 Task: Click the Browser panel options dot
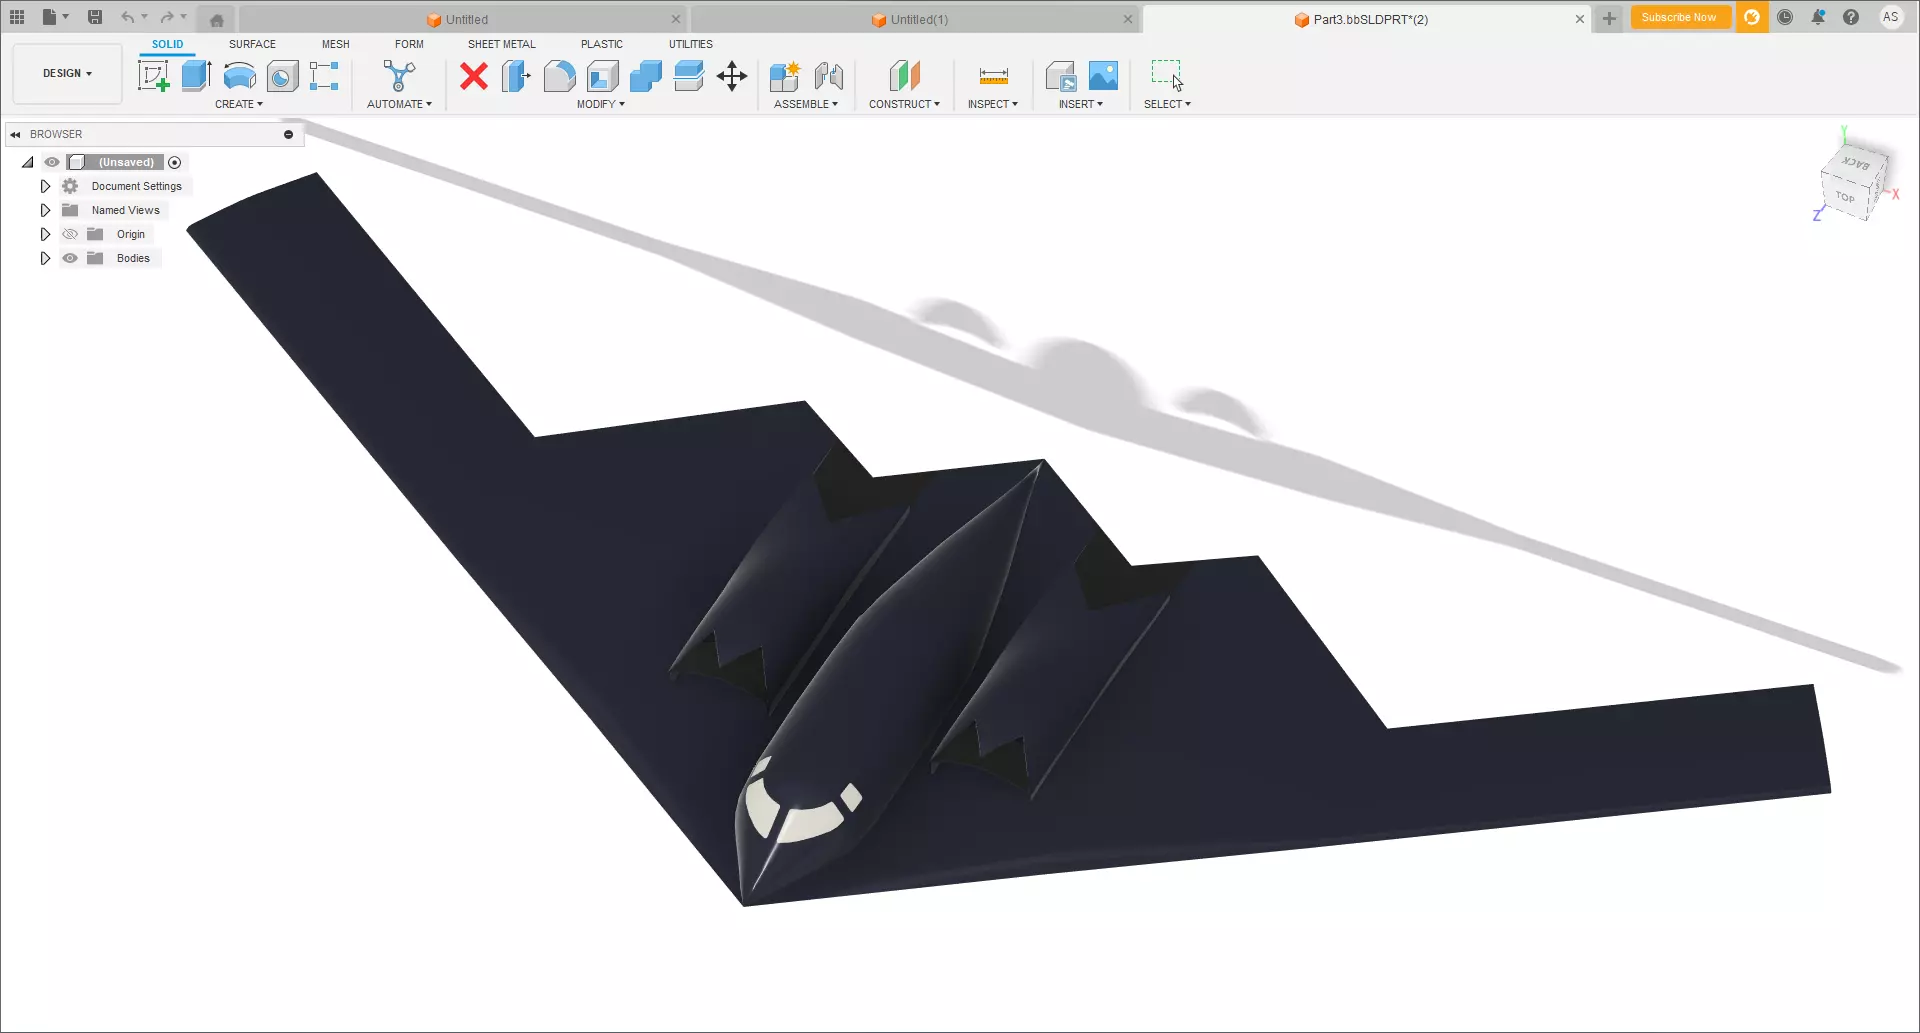[288, 134]
